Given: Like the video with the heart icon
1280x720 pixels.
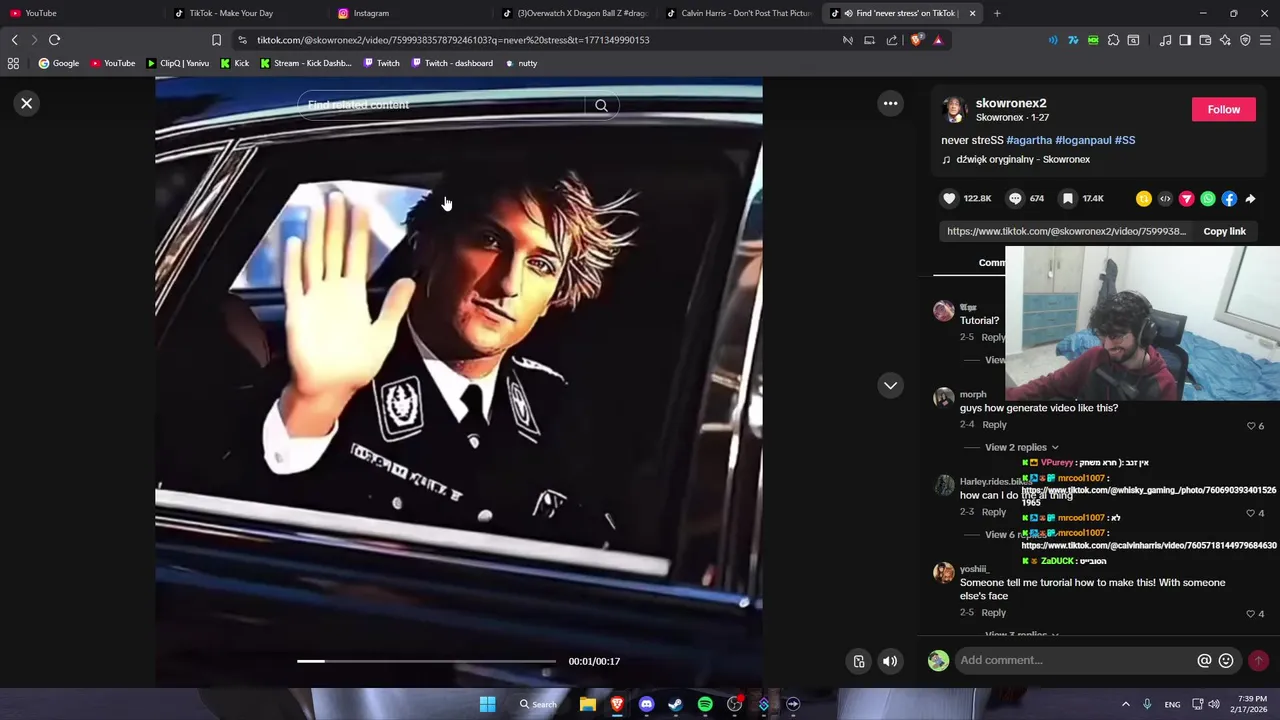Looking at the screenshot, I should (x=949, y=198).
